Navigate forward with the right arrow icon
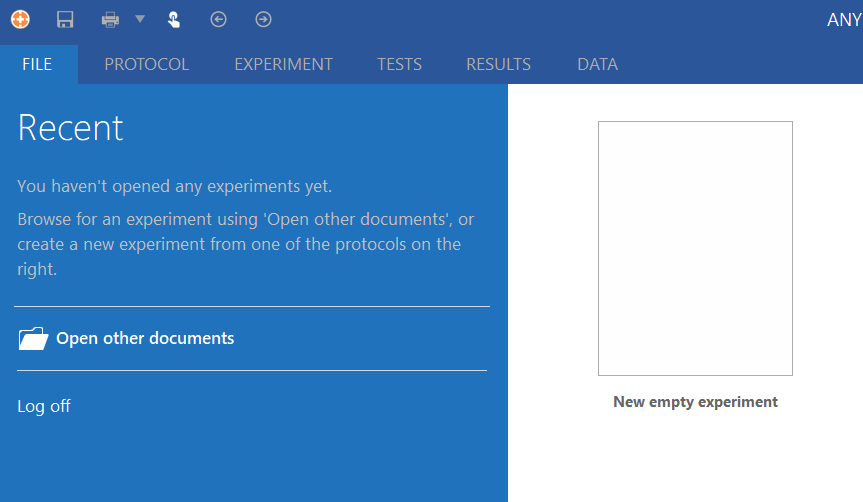Viewport: 863px width, 502px height. [263, 20]
